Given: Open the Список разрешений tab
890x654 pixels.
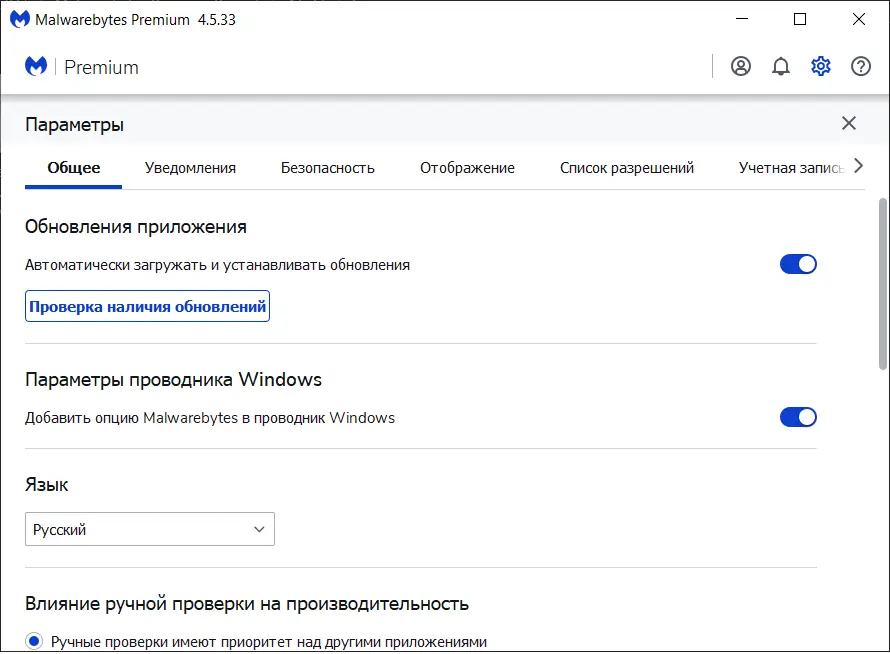Looking at the screenshot, I should click(627, 168).
